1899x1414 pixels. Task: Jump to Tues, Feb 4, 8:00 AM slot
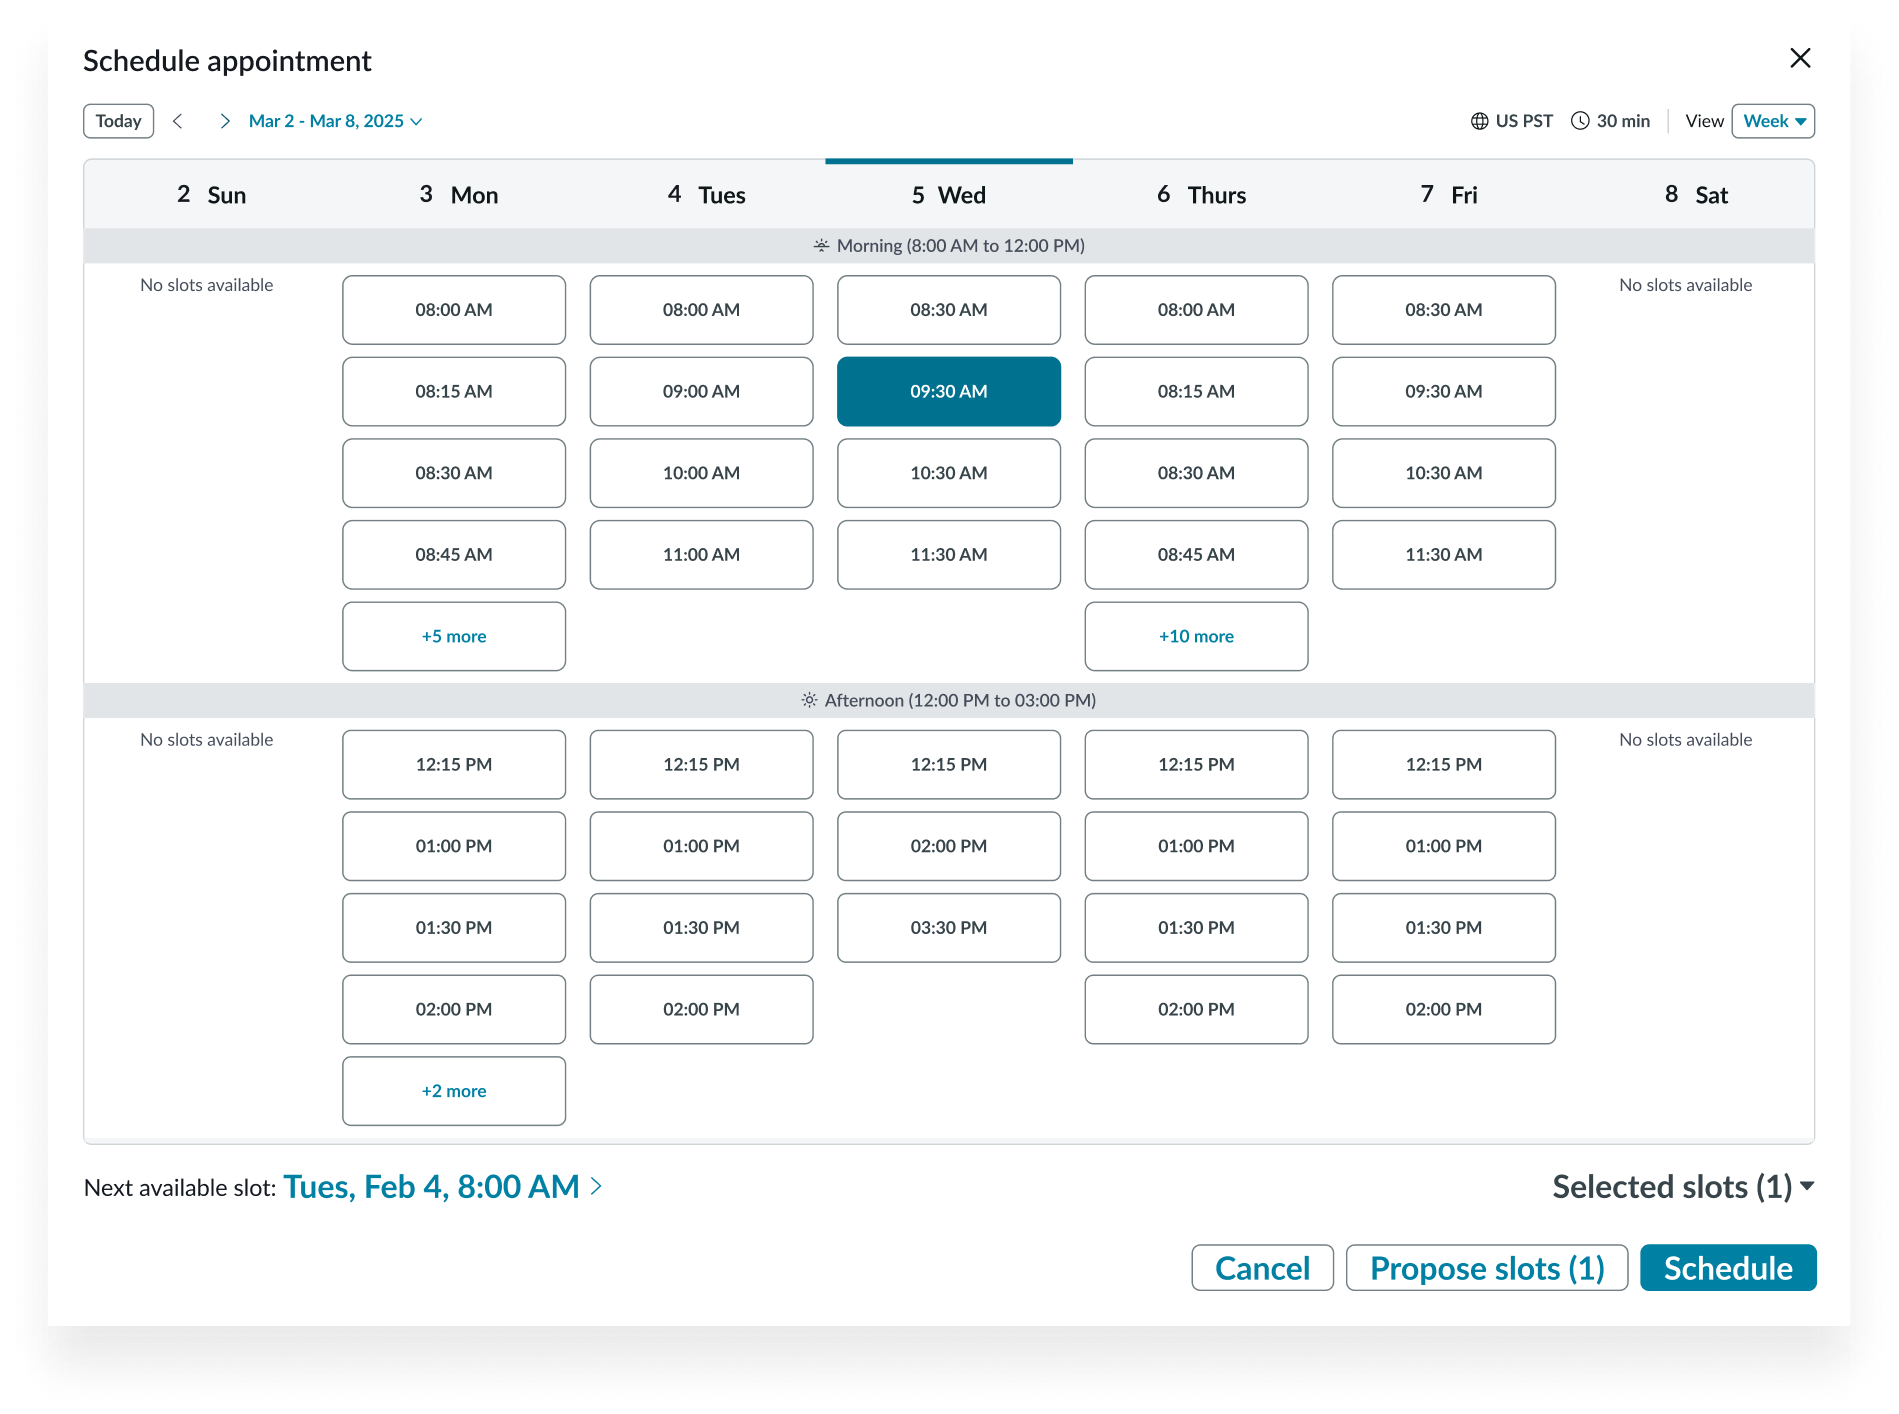coord(431,1187)
